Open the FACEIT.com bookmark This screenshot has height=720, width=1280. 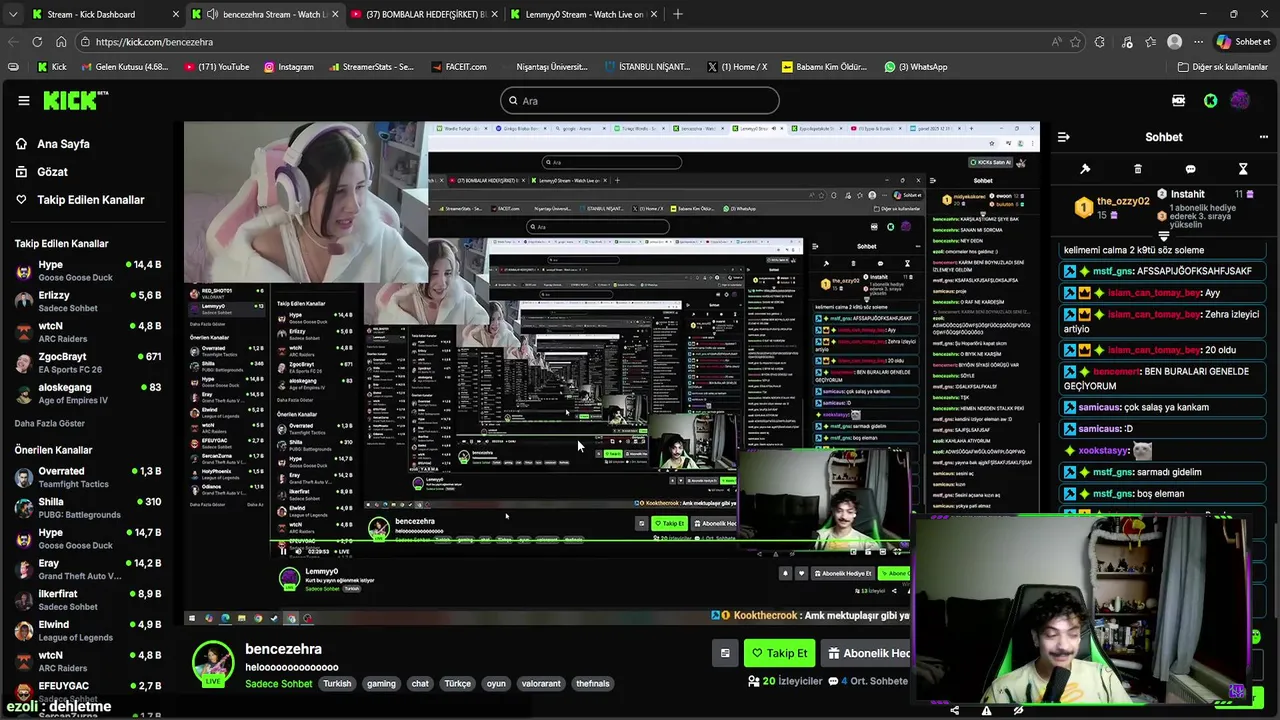459,67
